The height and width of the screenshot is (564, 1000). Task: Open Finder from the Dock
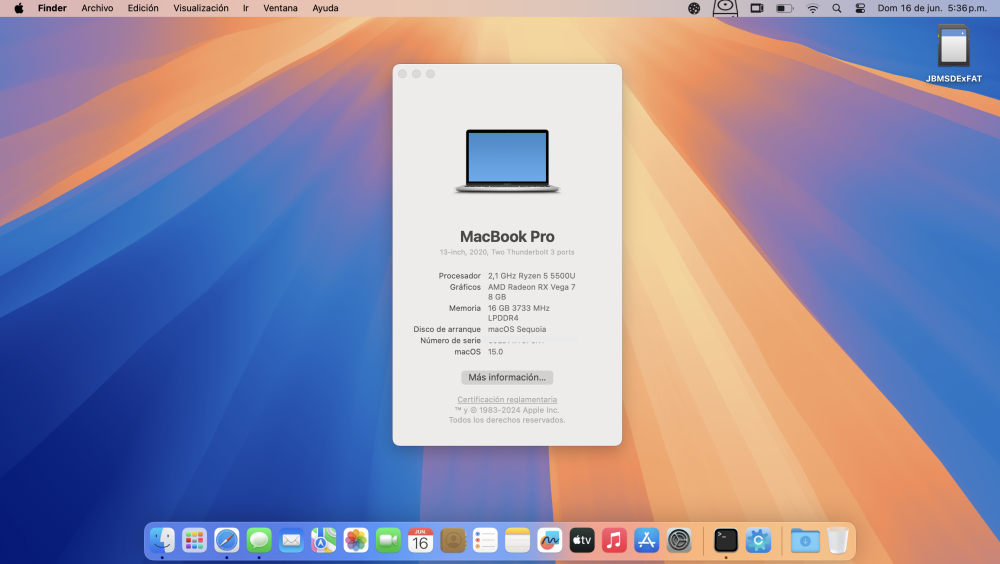pyautogui.click(x=162, y=540)
